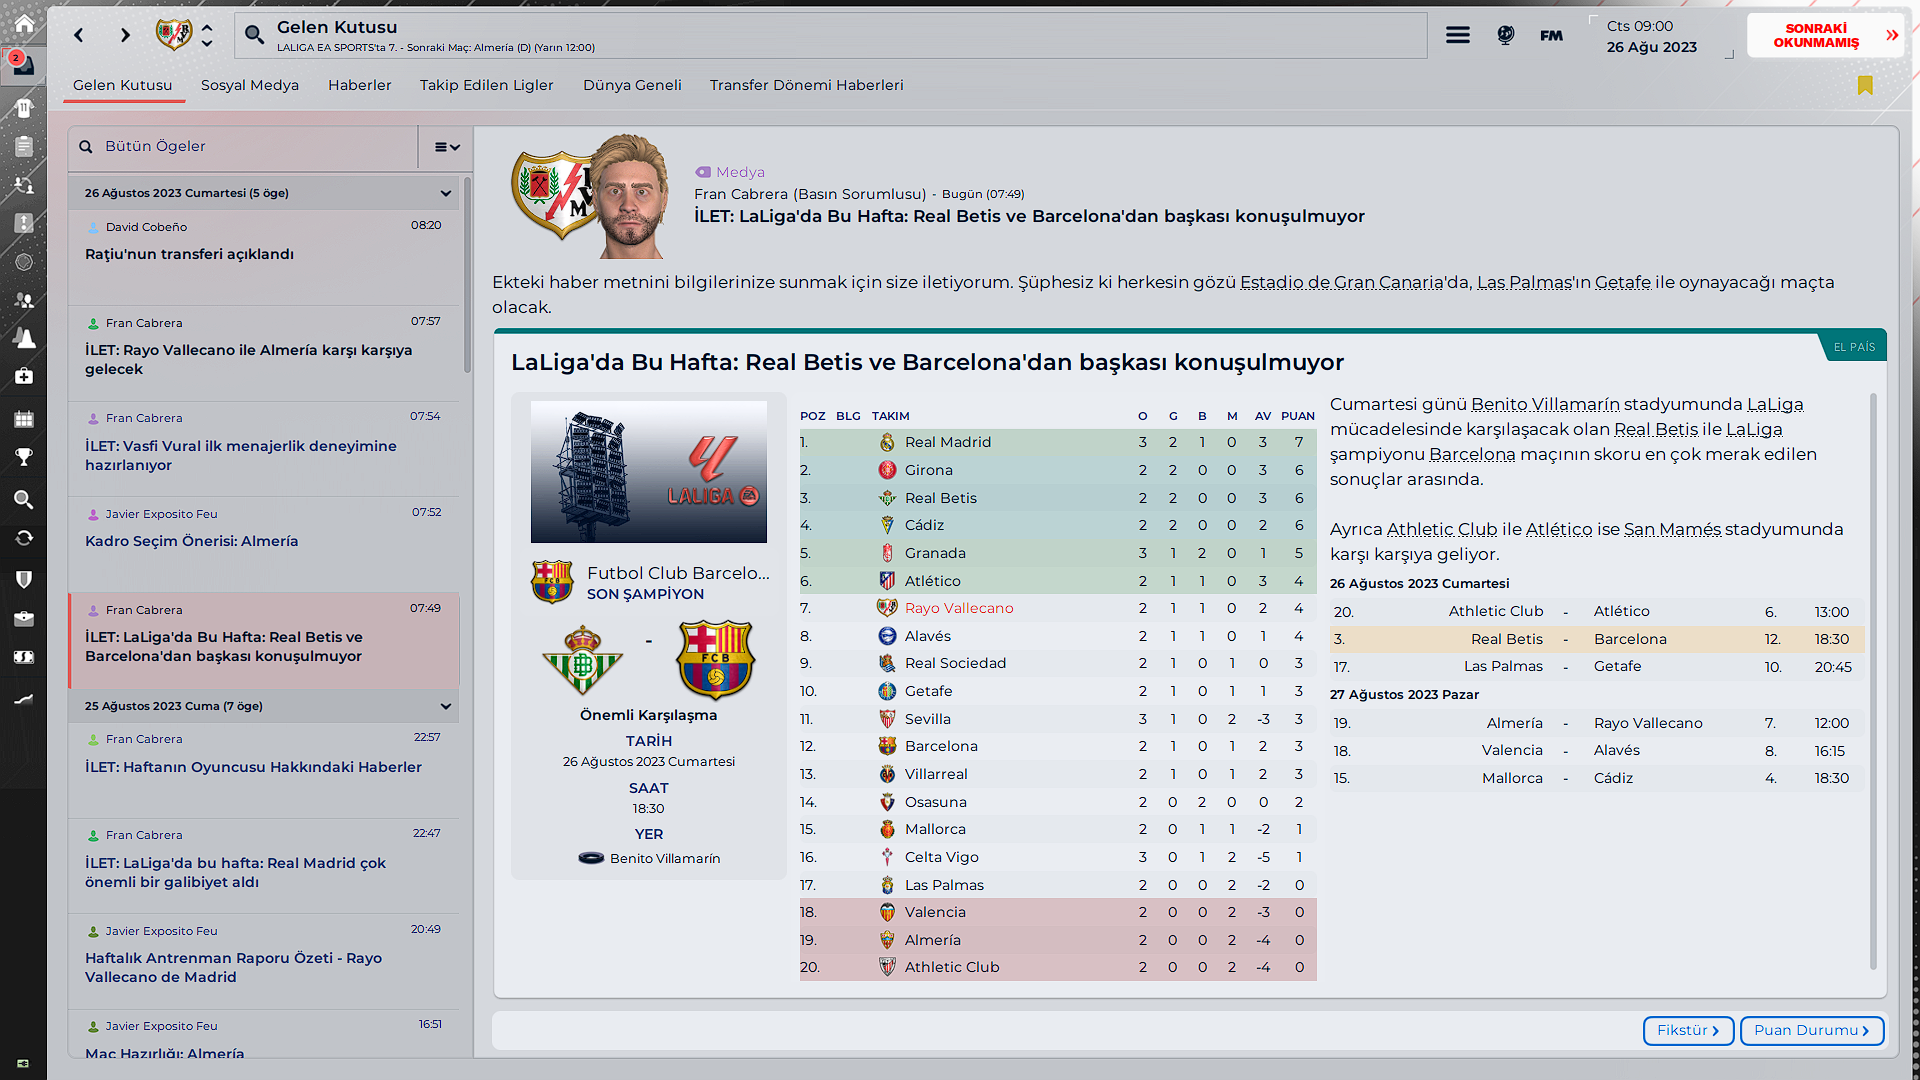Open the trophy competitions sidebar icon

(24, 458)
